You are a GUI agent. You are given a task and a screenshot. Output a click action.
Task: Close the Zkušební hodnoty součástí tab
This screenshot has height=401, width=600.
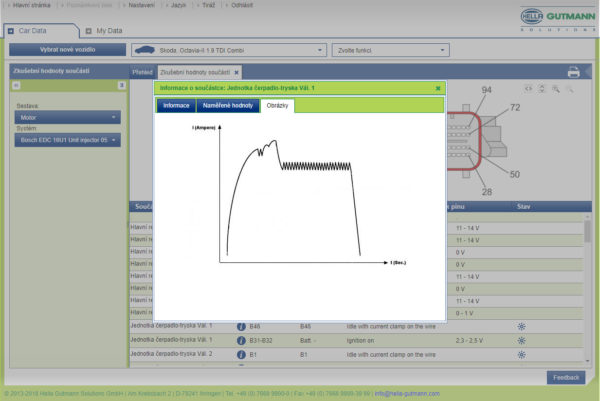click(236, 73)
